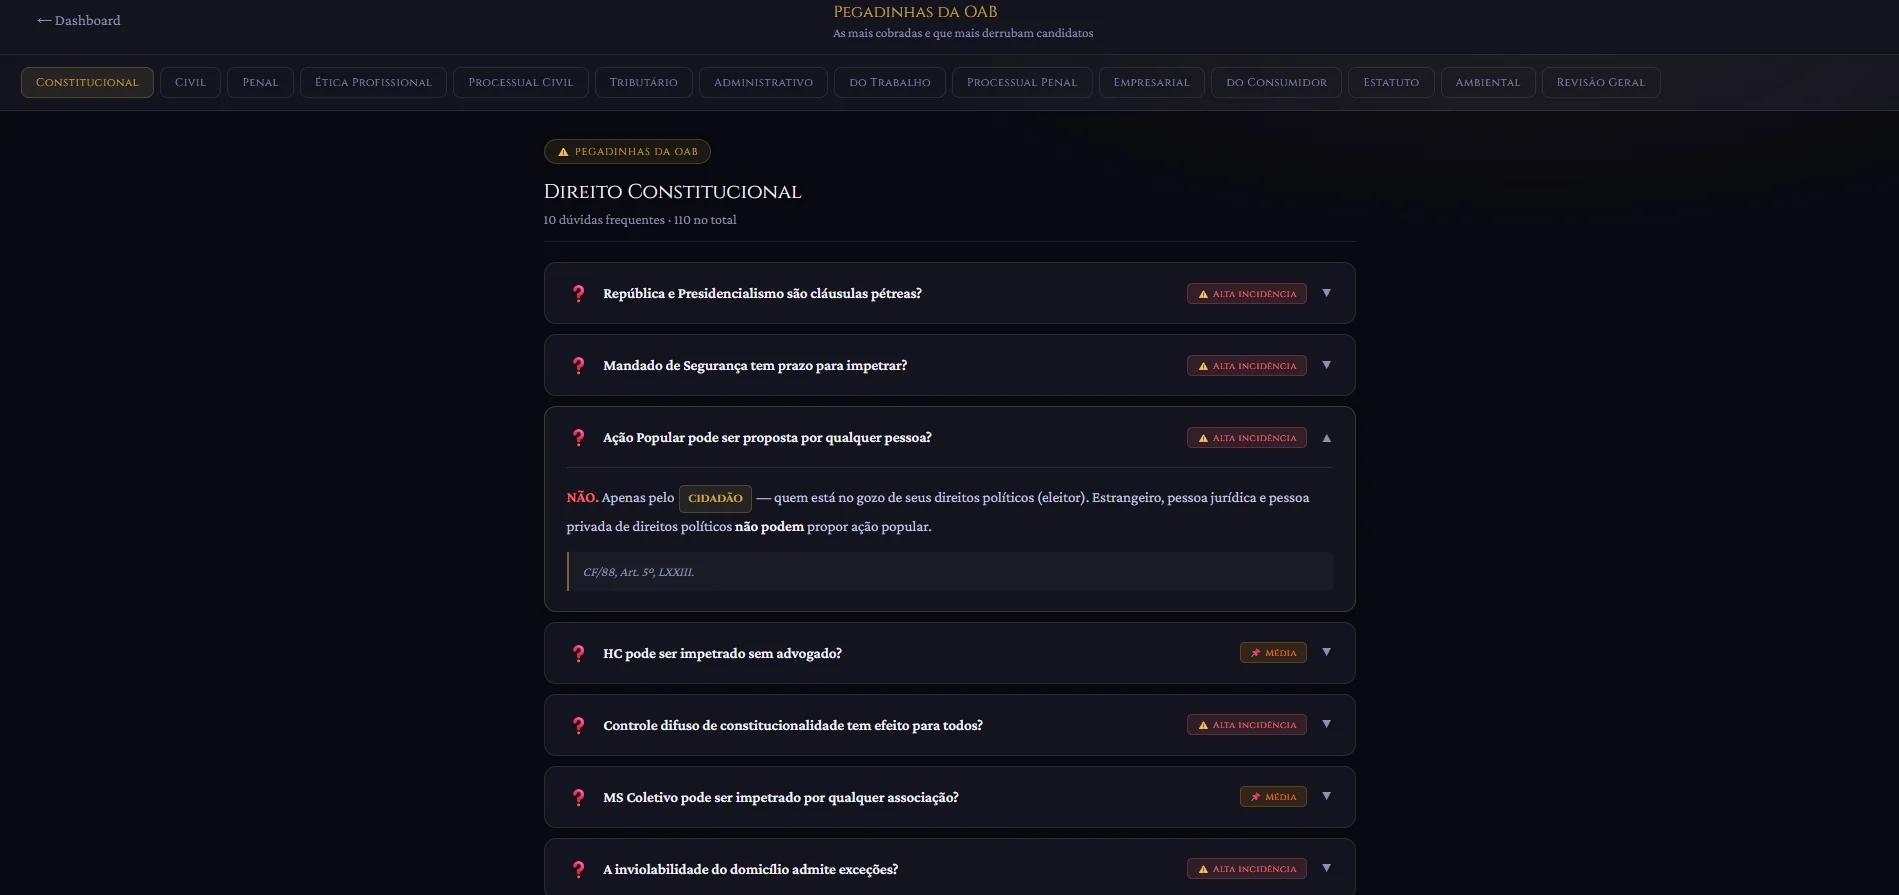Switch to the Civil tab
The image size is (1899, 895).
[x=190, y=82]
